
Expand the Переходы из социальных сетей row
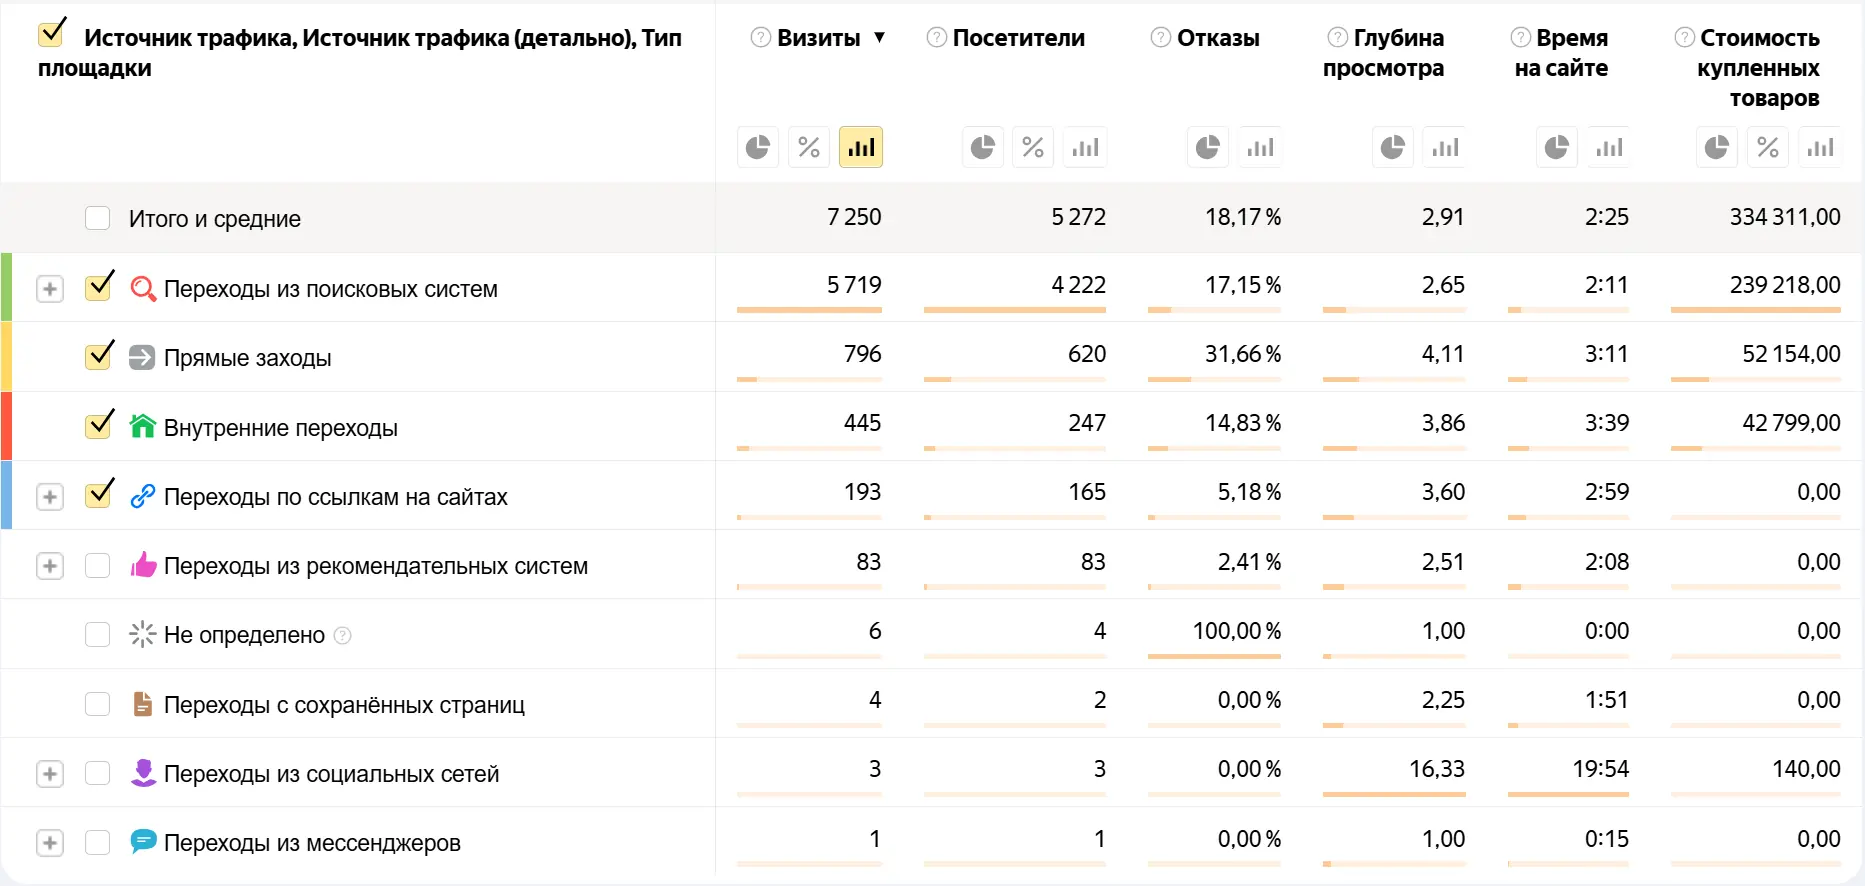pyautogui.click(x=50, y=774)
